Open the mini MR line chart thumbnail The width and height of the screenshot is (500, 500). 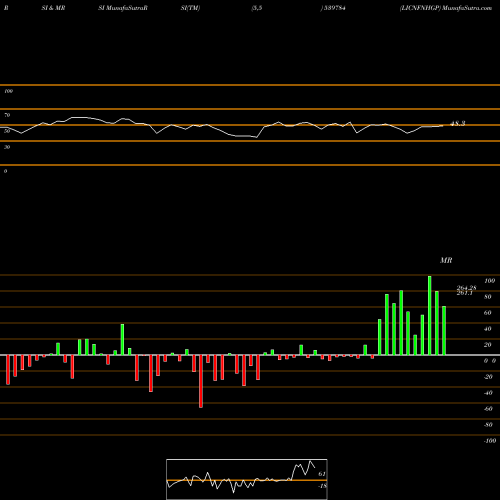coord(247,479)
